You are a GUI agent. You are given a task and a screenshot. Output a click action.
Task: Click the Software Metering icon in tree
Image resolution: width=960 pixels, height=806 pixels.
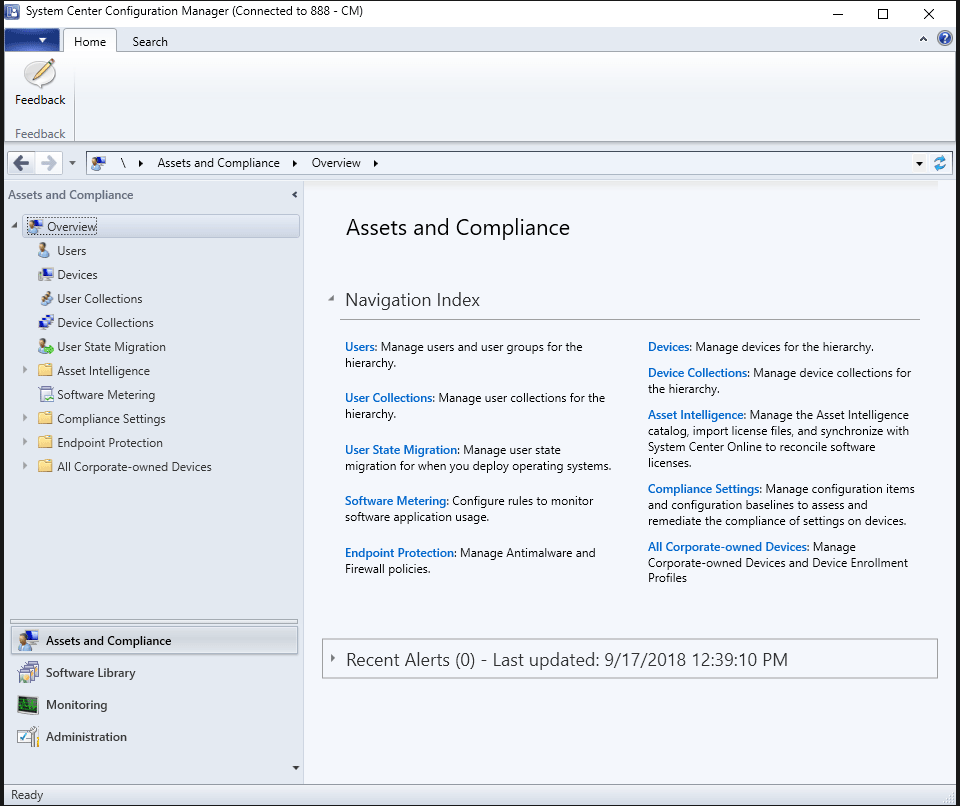[x=45, y=394]
